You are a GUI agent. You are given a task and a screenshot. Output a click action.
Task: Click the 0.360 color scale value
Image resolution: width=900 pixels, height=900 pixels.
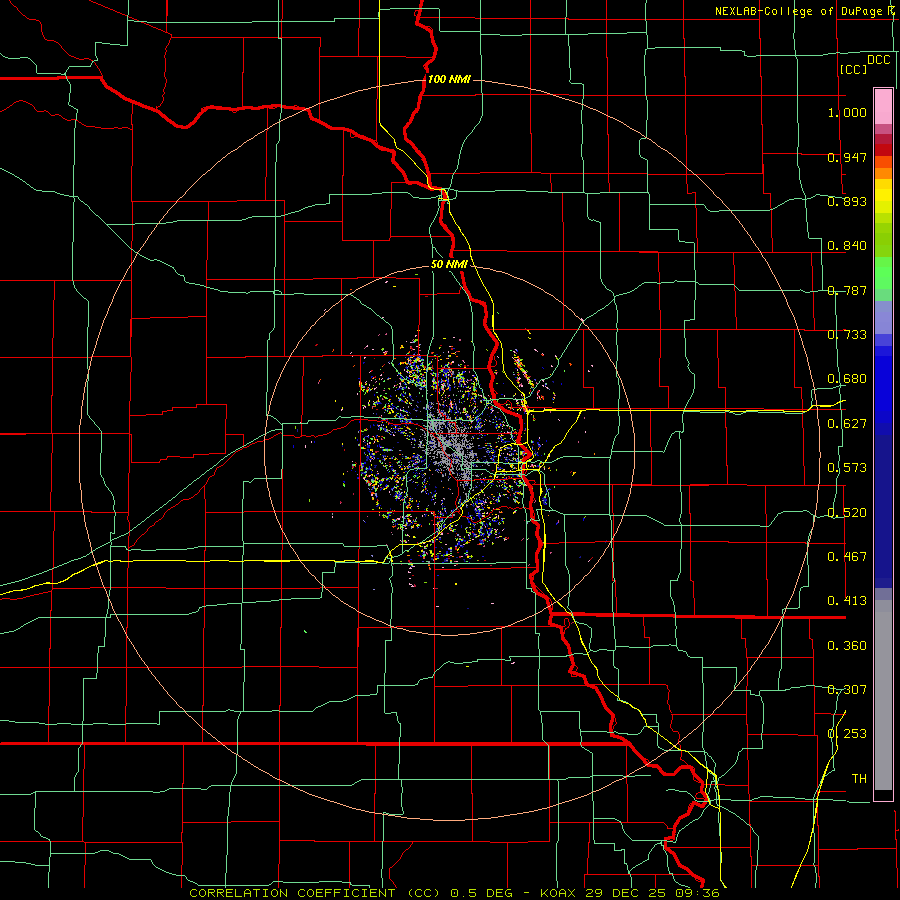[x=847, y=646]
